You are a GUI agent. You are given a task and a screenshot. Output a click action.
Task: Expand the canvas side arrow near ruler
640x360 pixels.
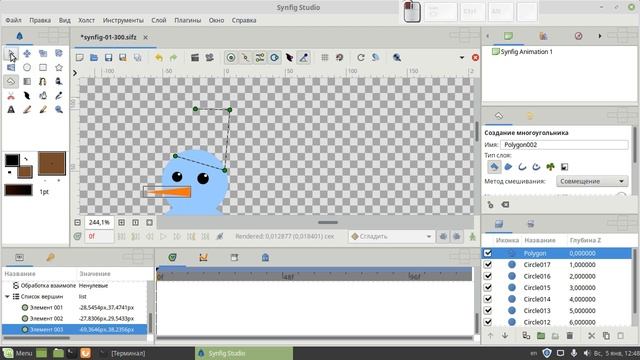coord(75,73)
